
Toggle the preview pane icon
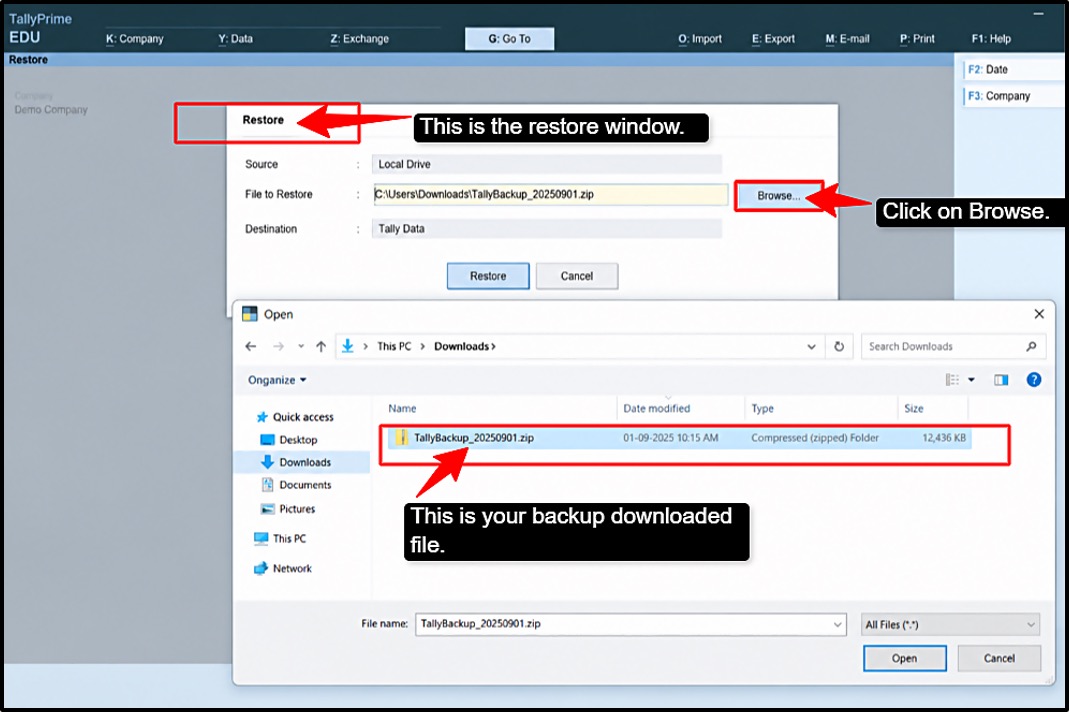pos(1001,380)
